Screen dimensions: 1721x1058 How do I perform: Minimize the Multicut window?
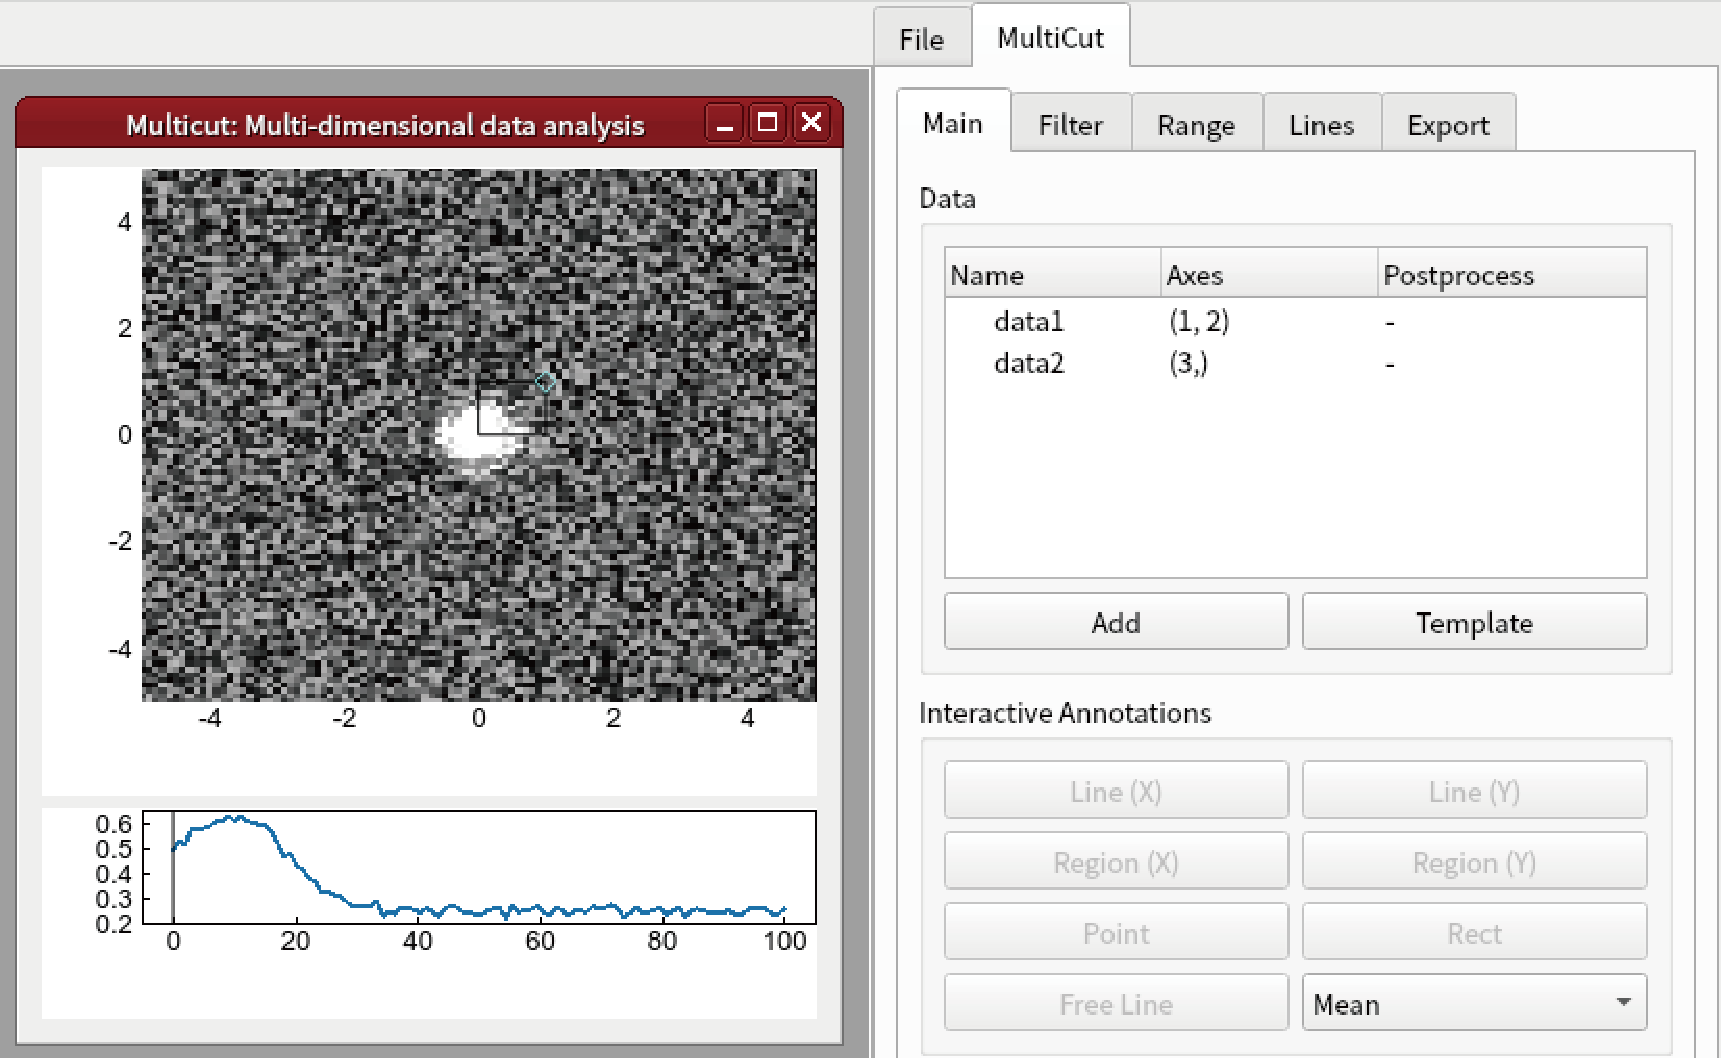tap(725, 123)
